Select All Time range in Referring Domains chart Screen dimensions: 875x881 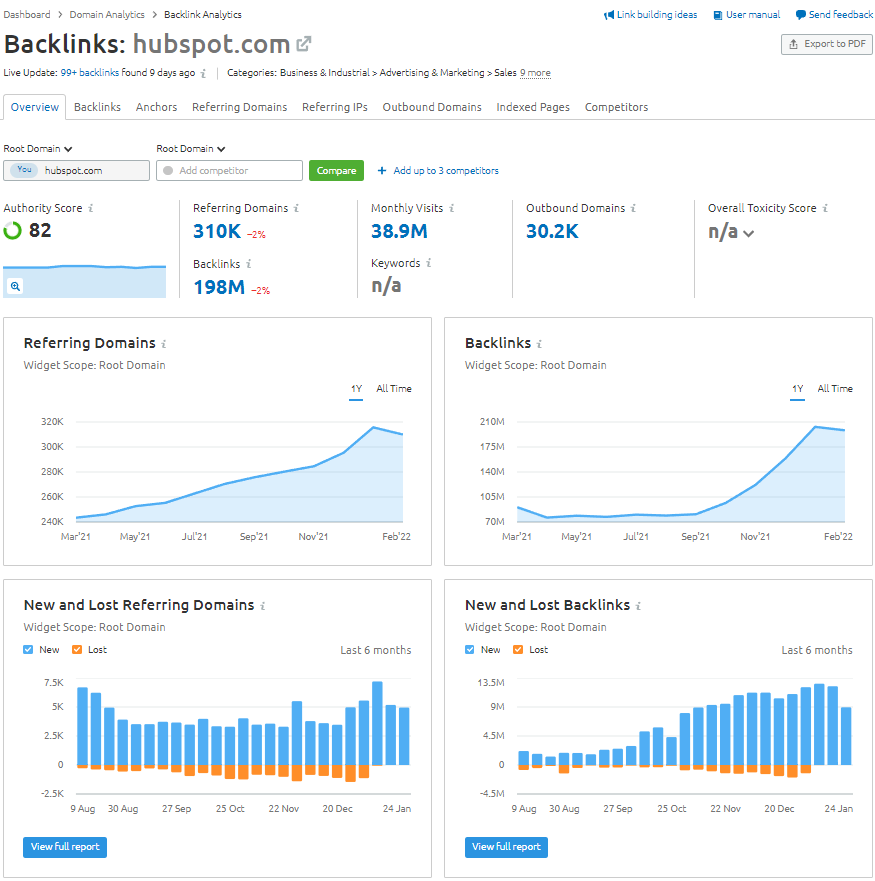point(393,389)
